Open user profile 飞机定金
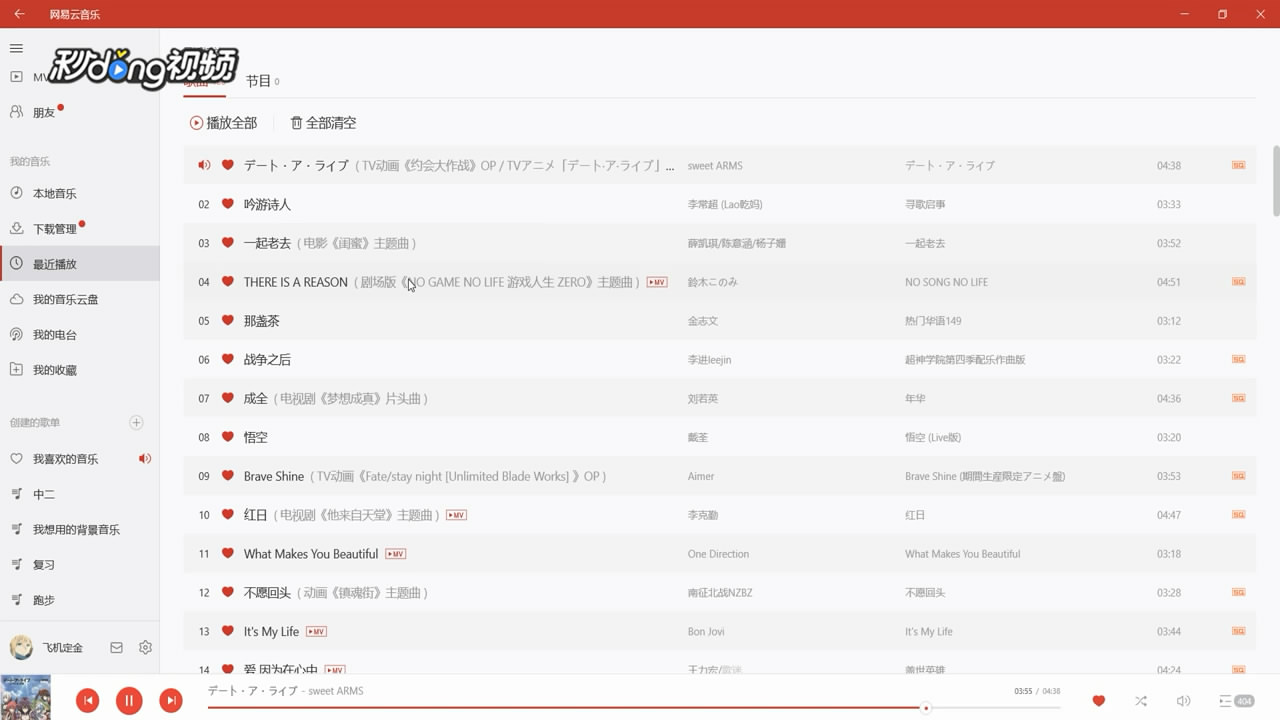The height and width of the screenshot is (720, 1280). 47,648
